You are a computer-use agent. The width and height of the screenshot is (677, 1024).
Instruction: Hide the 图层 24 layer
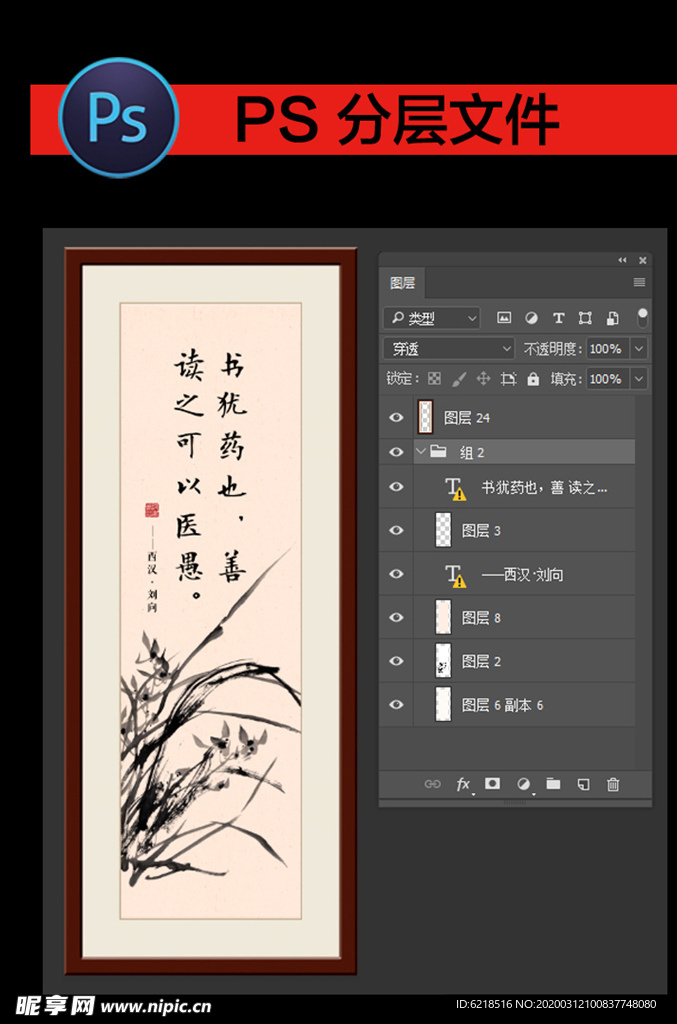pos(396,417)
